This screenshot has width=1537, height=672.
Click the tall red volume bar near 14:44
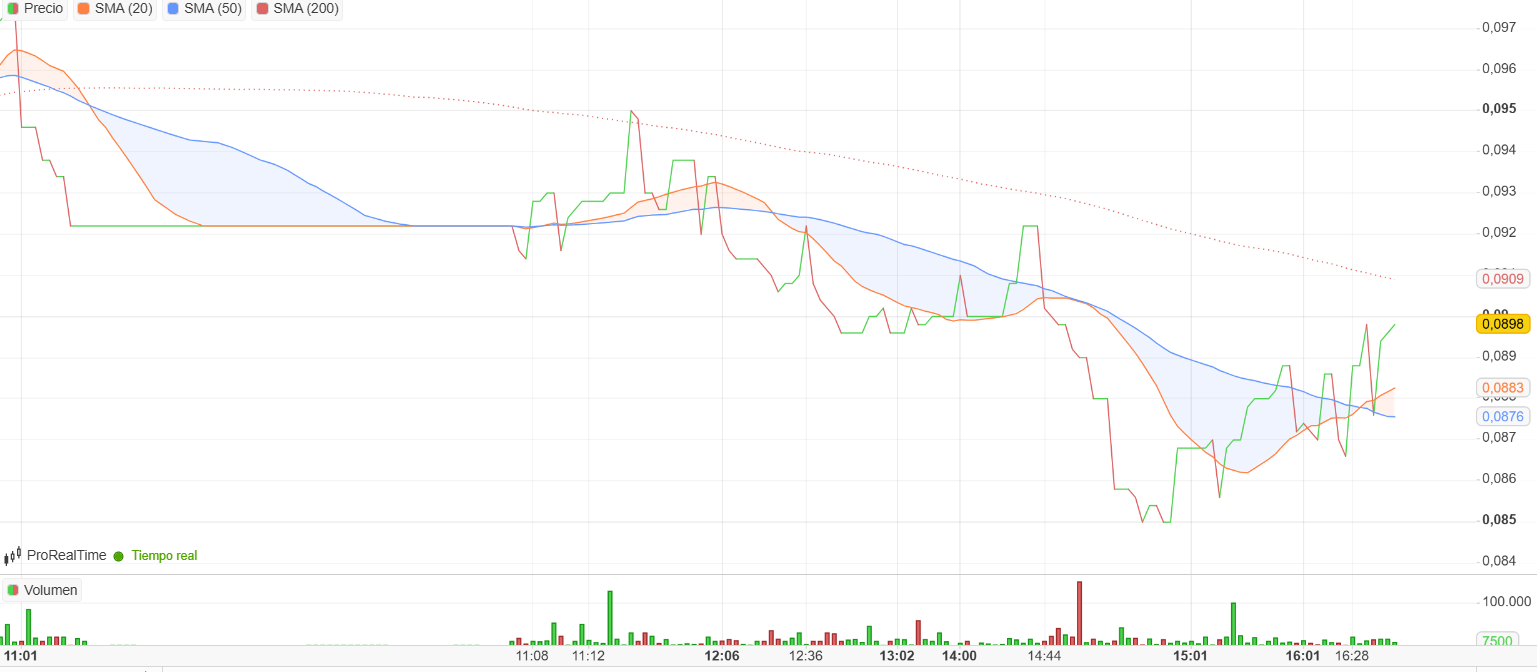coord(1079,612)
